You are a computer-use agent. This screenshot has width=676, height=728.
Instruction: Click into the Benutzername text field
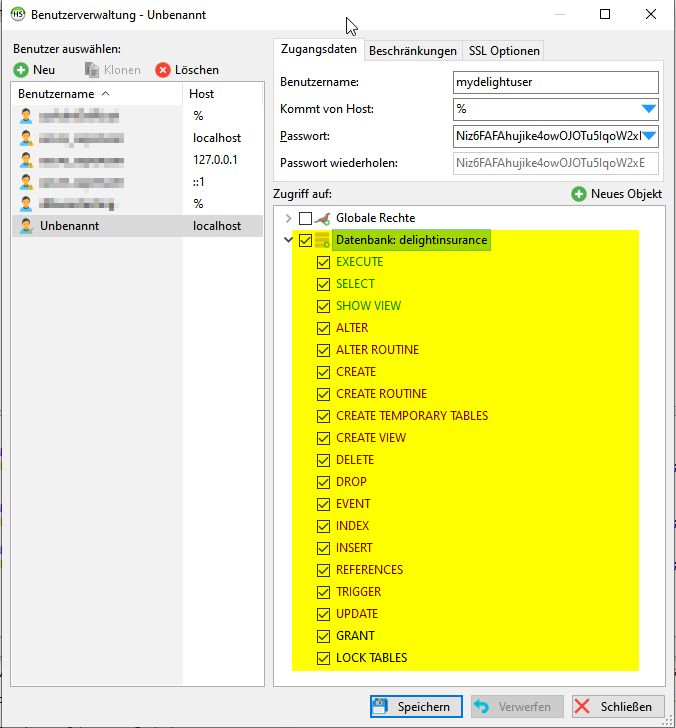point(555,82)
